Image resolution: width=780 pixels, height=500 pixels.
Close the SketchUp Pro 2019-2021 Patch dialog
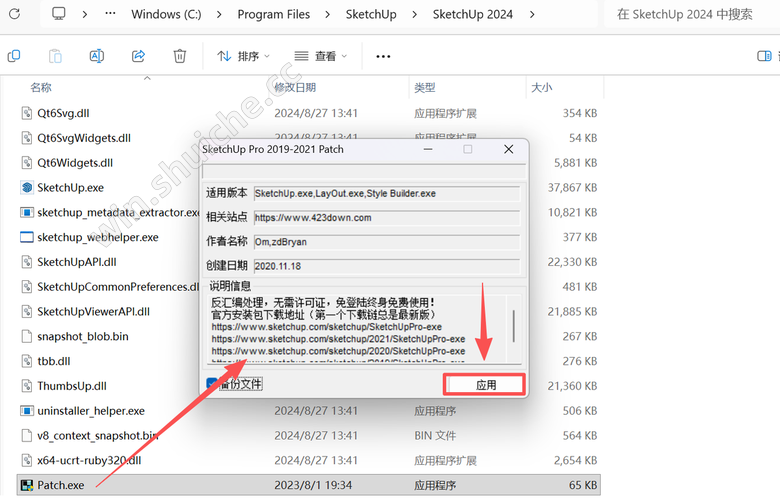(x=509, y=149)
